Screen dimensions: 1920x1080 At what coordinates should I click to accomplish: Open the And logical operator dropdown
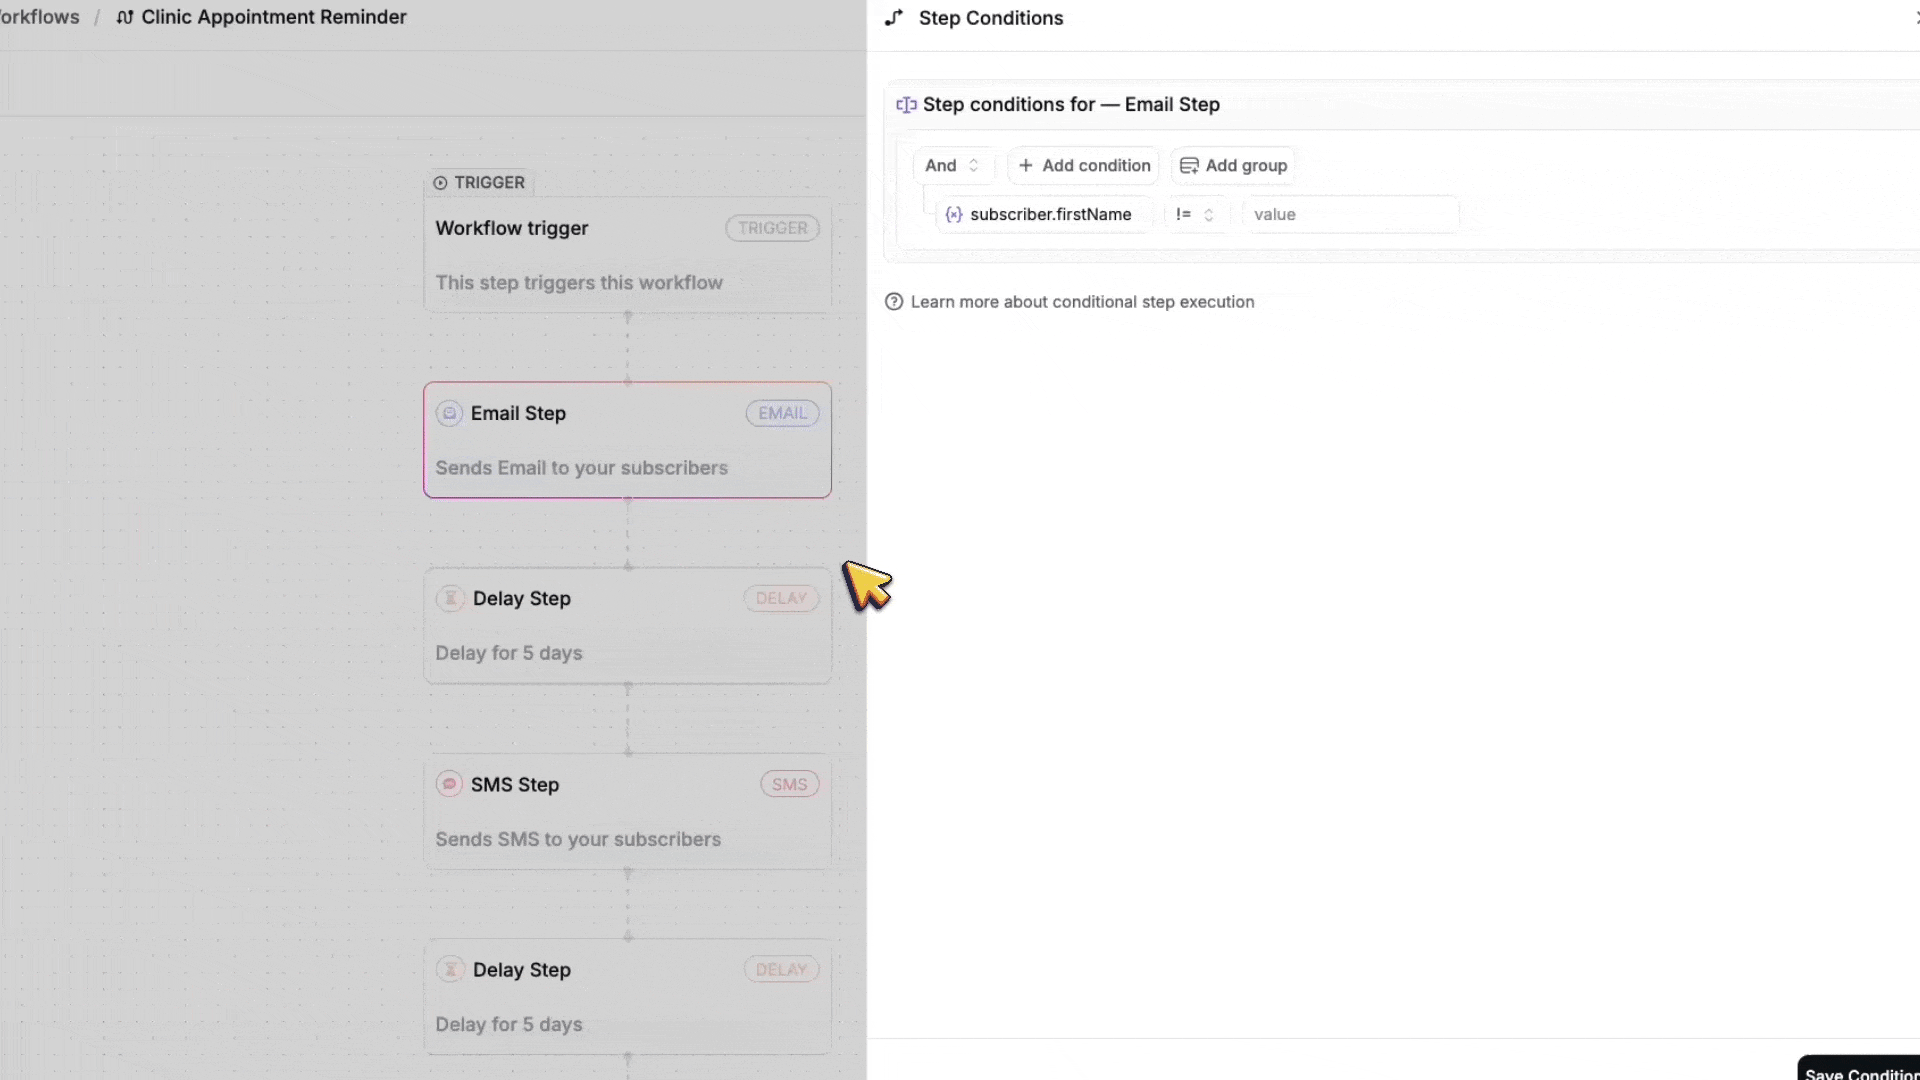(952, 165)
